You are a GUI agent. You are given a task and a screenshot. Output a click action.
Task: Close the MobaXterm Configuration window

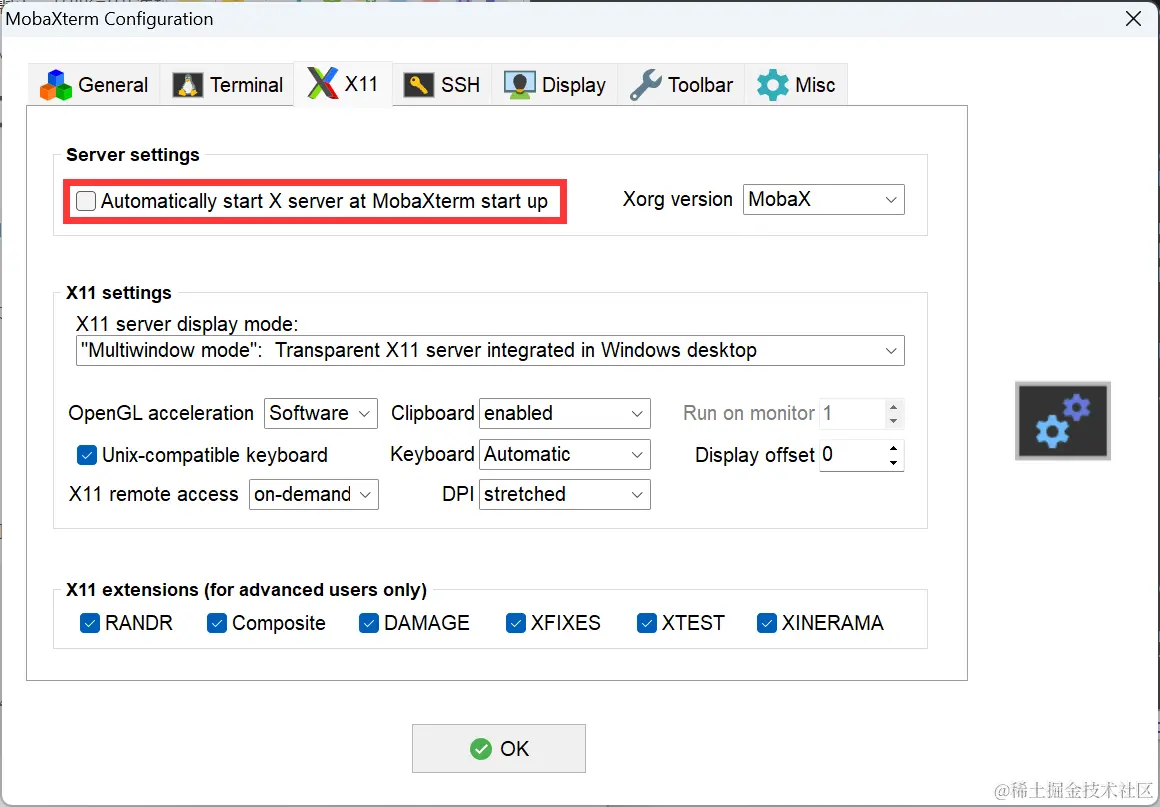click(x=1133, y=19)
